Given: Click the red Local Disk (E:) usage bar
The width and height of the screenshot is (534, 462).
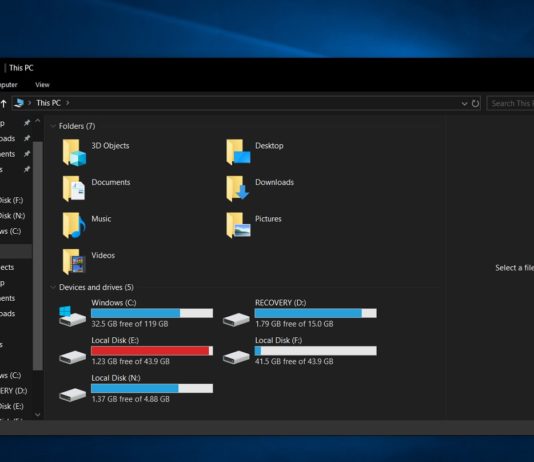Looking at the screenshot, I should 152,351.
